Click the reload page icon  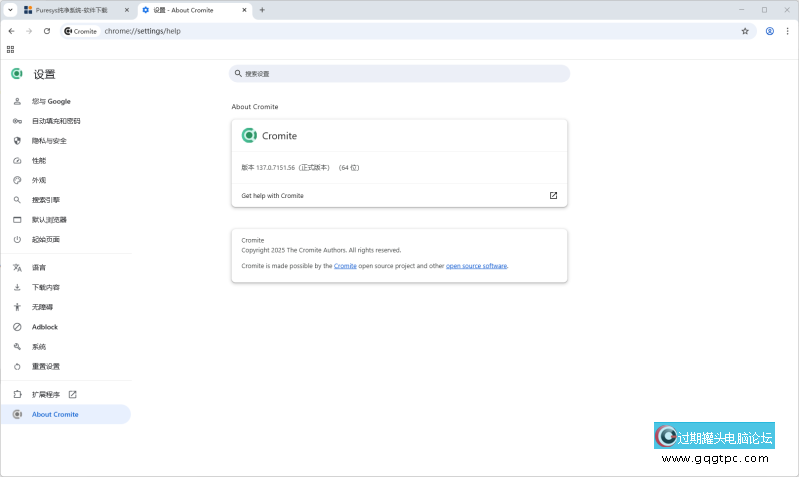coord(47,31)
